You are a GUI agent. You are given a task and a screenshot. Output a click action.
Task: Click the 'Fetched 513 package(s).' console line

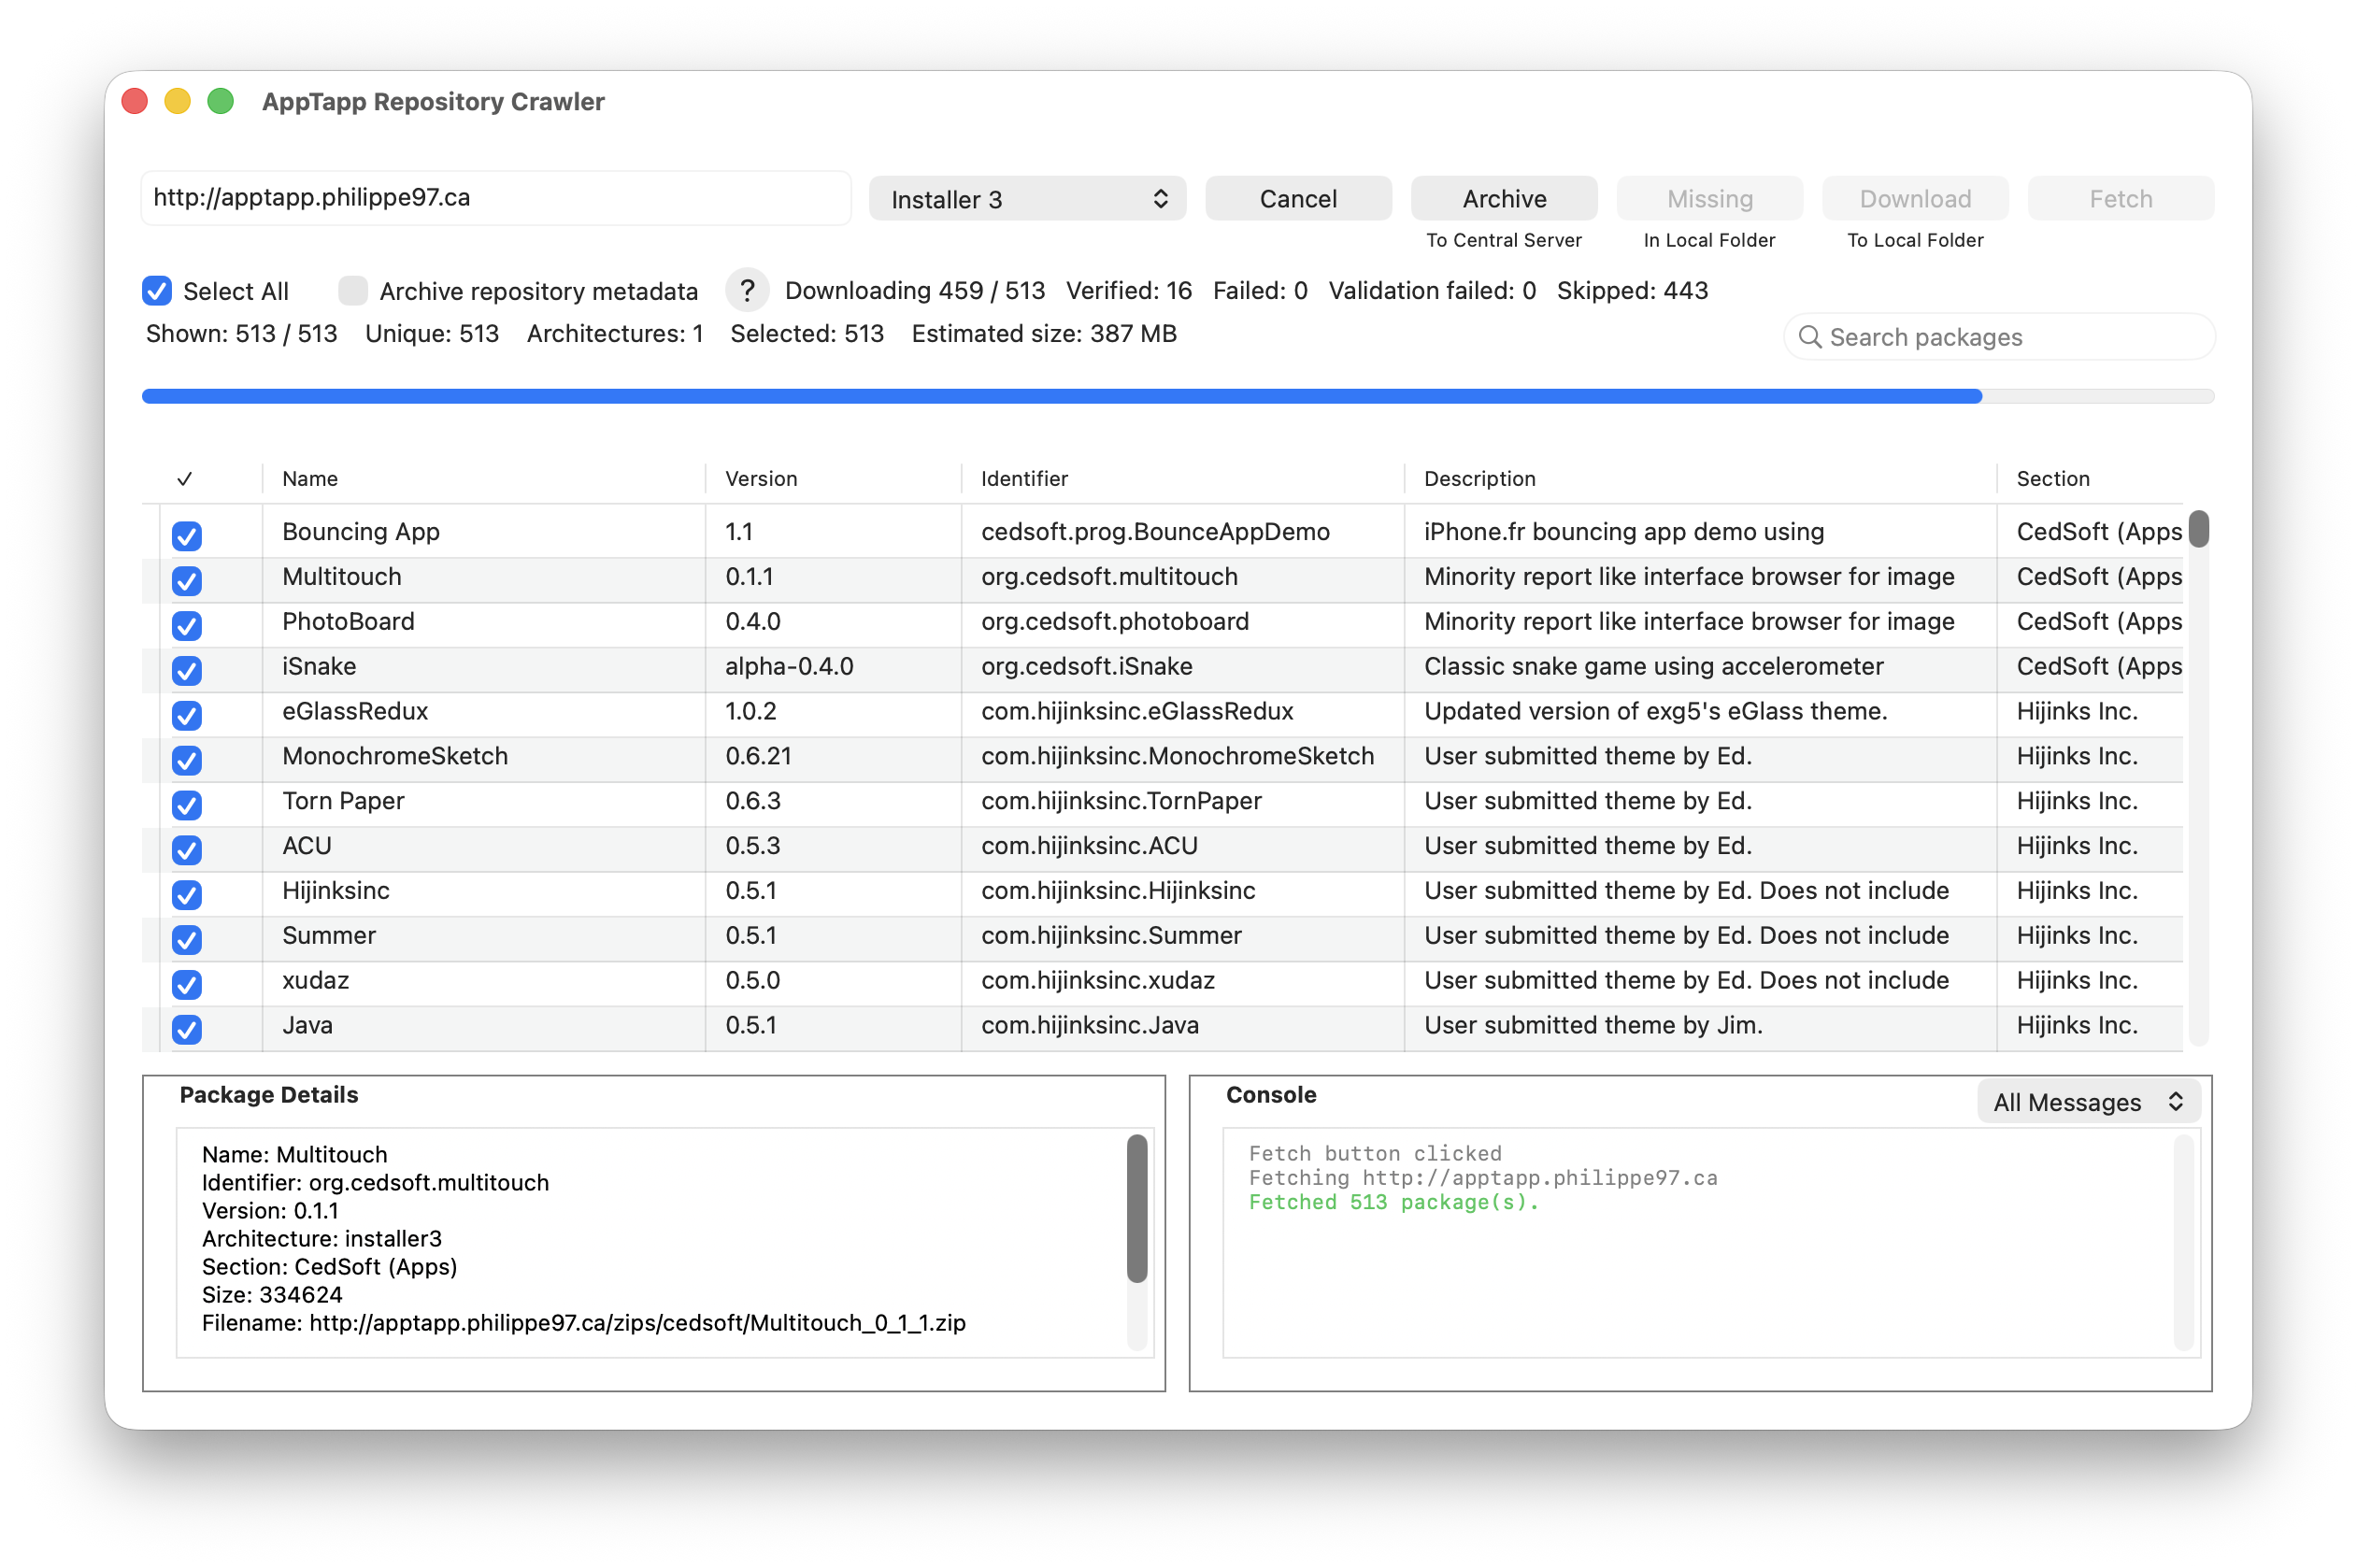coord(1394,1203)
